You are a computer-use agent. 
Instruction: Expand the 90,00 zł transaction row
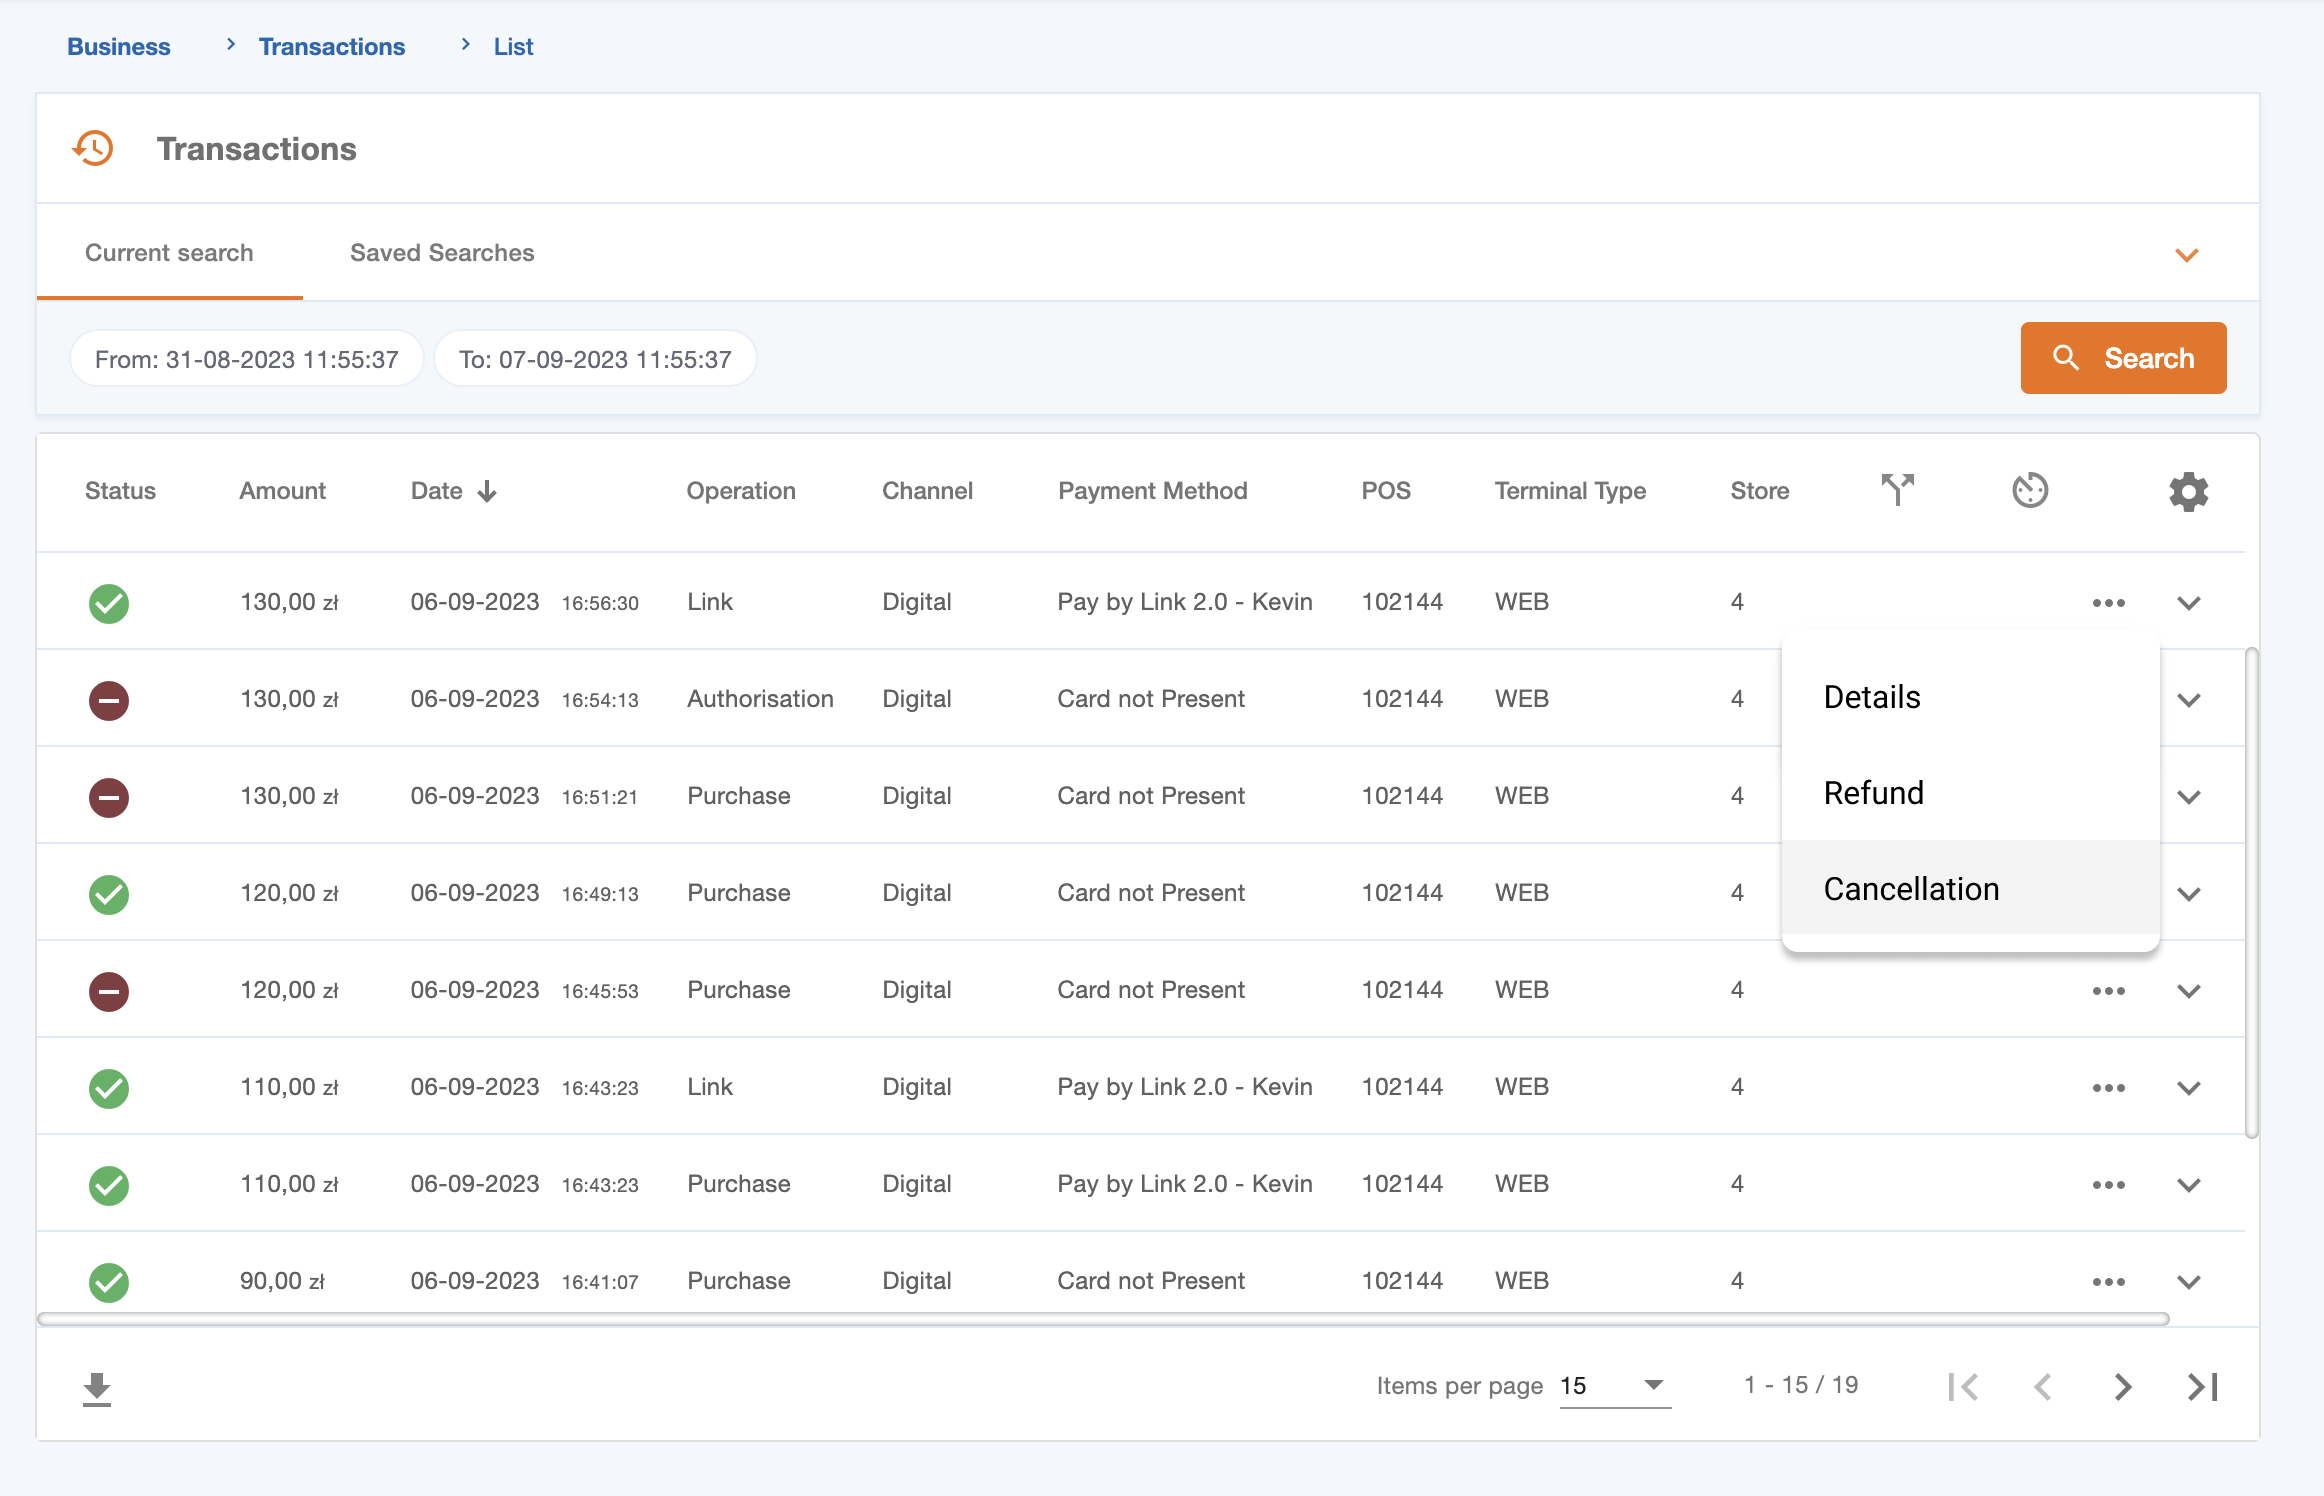coord(2189,1282)
